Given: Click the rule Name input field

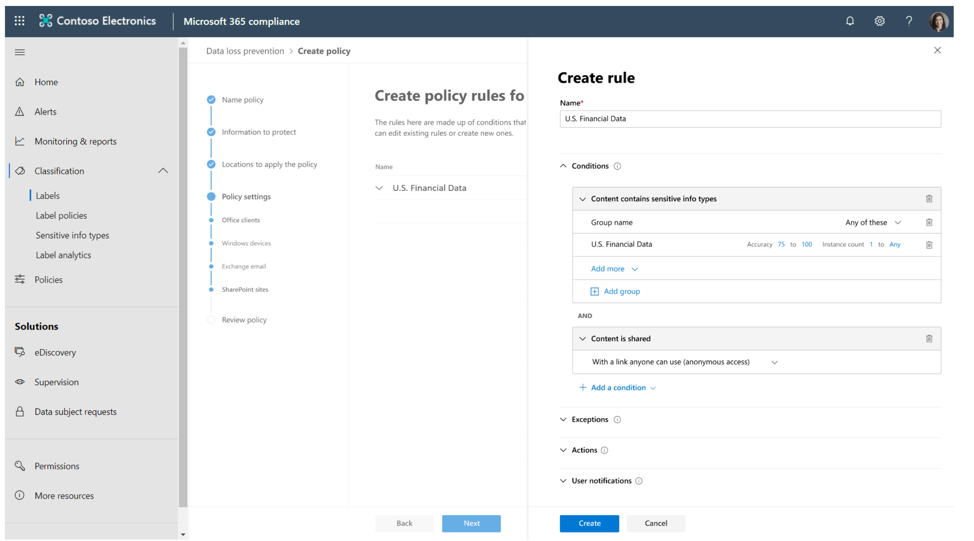Looking at the screenshot, I should click(x=750, y=119).
